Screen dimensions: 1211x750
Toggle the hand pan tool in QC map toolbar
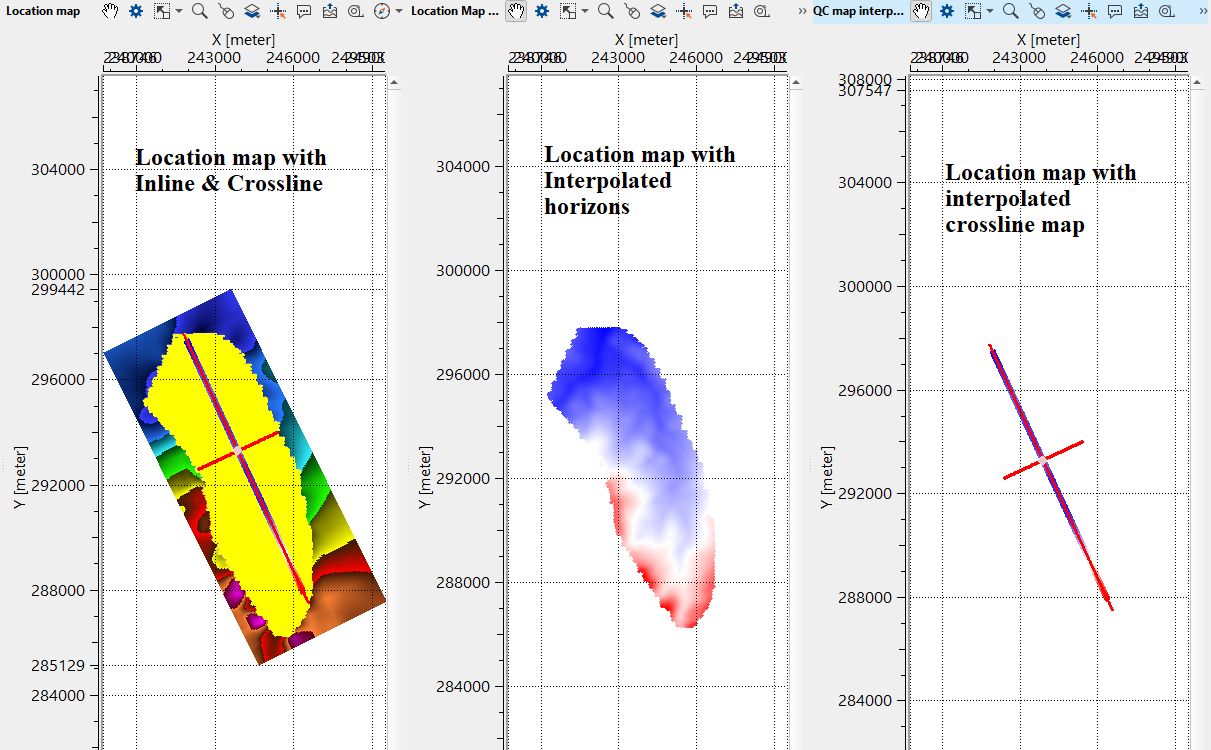tap(921, 11)
